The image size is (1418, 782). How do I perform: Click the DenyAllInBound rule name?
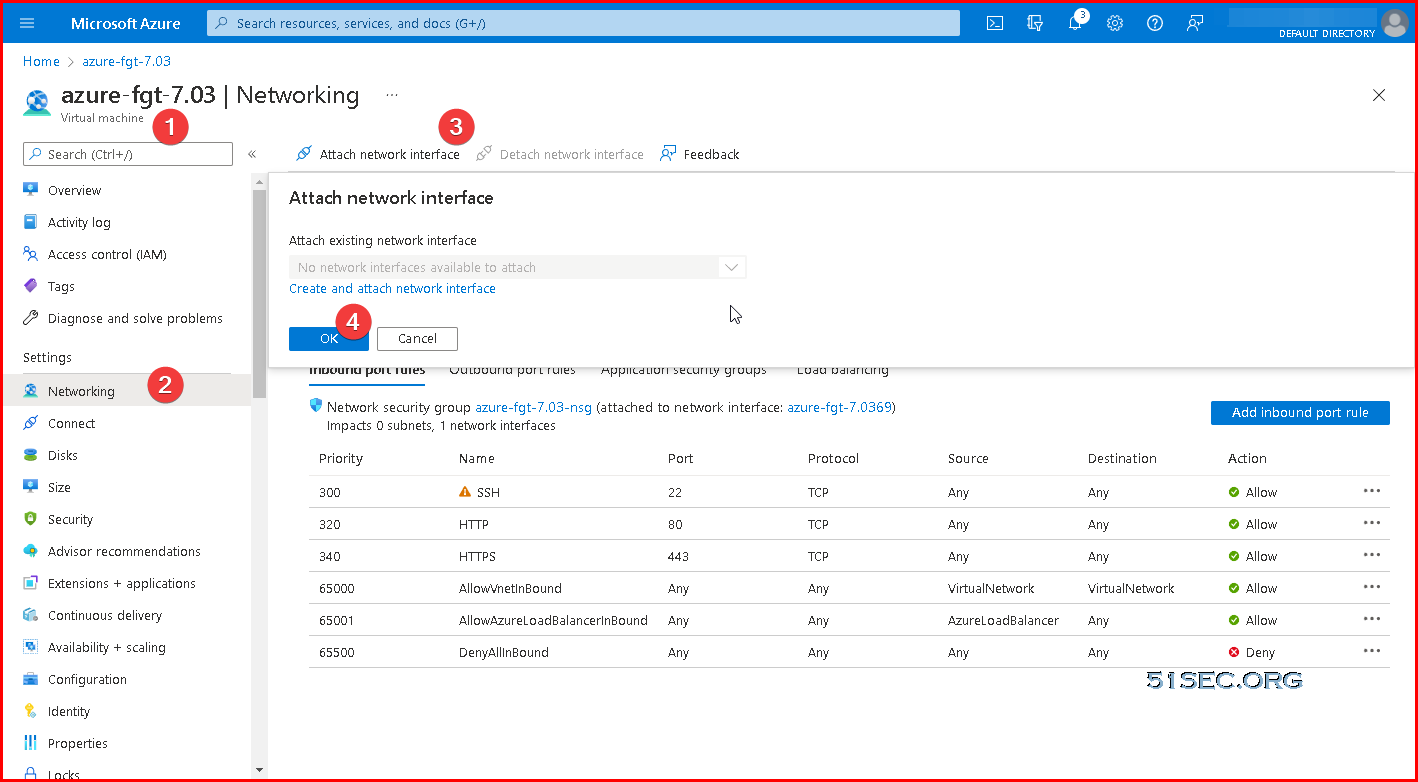(x=504, y=652)
